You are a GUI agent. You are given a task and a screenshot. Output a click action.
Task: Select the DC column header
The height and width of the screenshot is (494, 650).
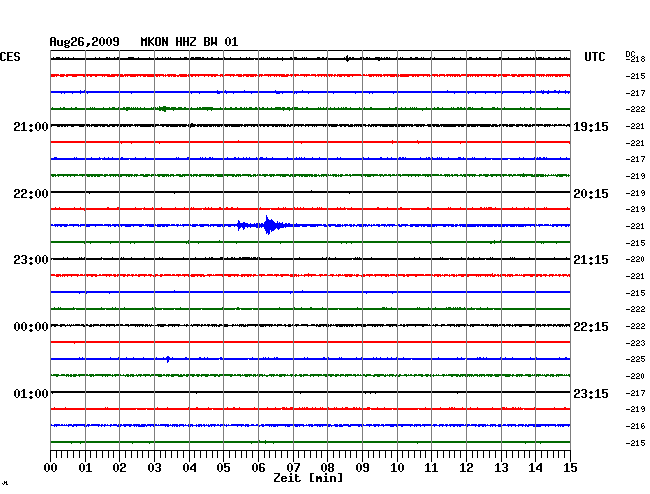click(x=630, y=54)
